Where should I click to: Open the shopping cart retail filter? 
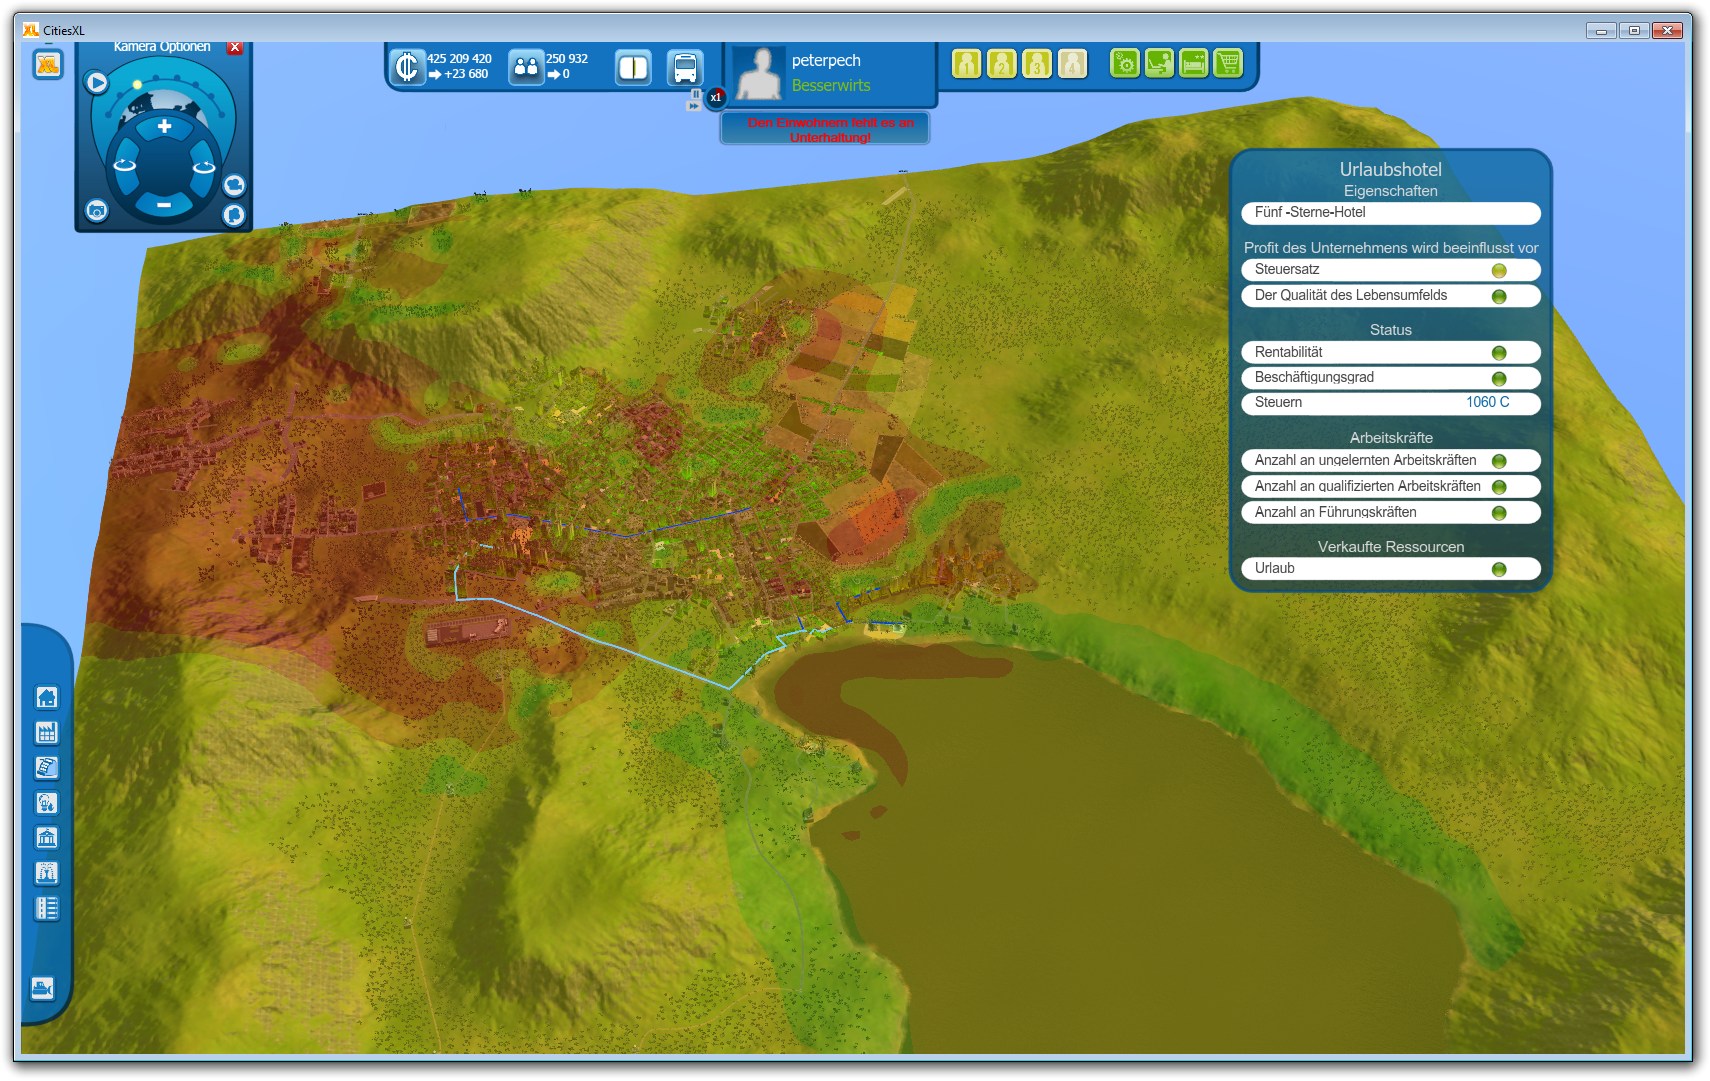tap(1228, 64)
